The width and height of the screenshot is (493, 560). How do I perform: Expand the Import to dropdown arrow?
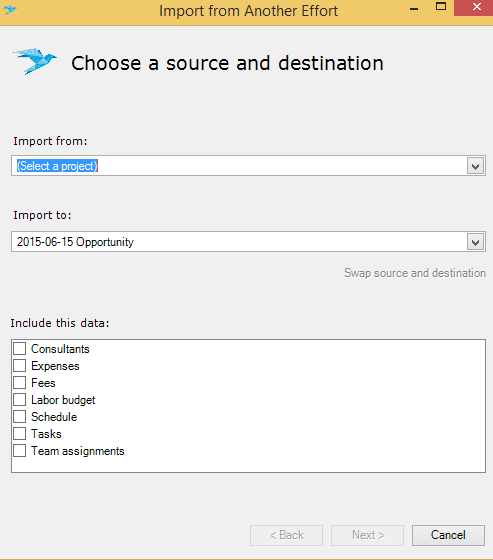475,242
